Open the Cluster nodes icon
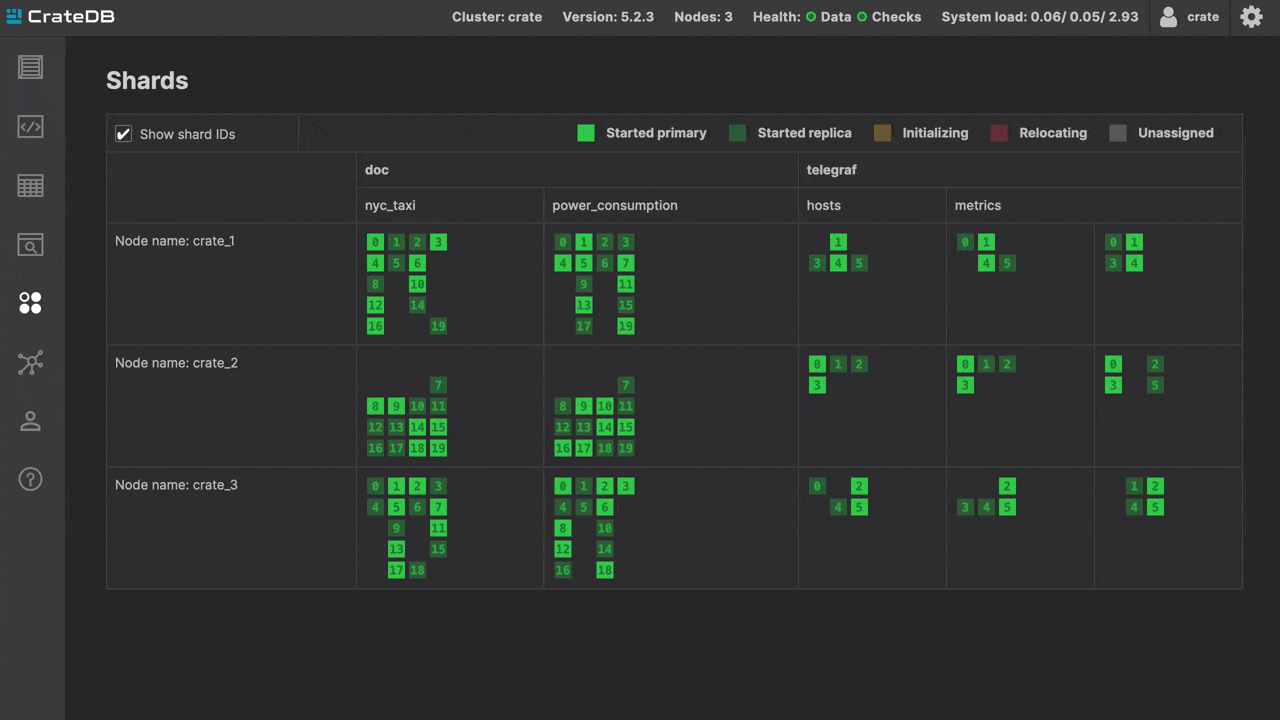 (31, 363)
